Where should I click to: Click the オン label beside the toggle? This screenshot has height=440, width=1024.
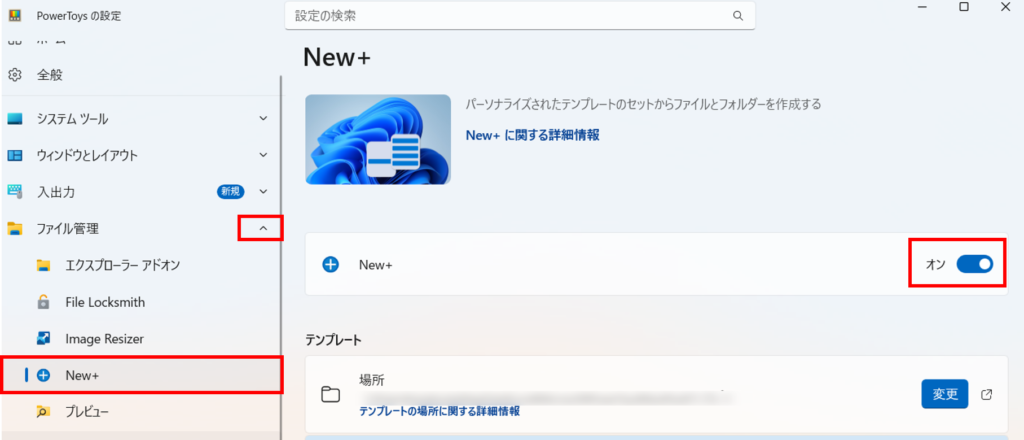(935, 264)
